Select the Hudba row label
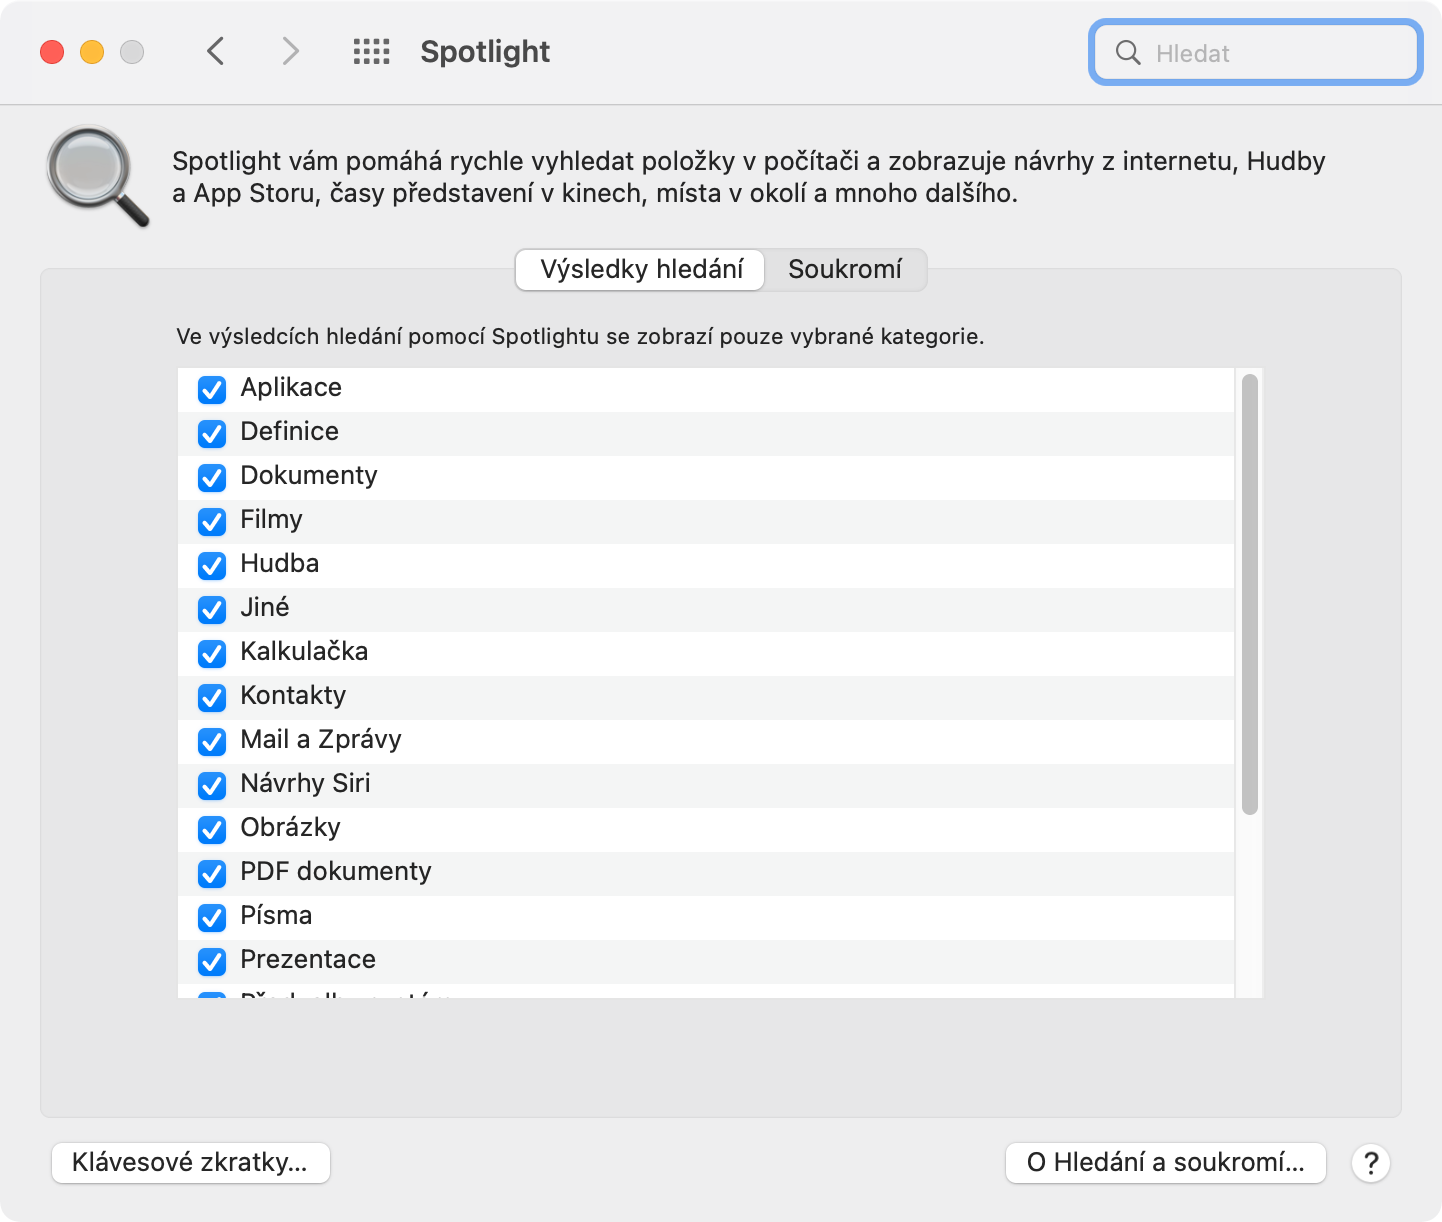Screen dimensions: 1442x1222 280,564
